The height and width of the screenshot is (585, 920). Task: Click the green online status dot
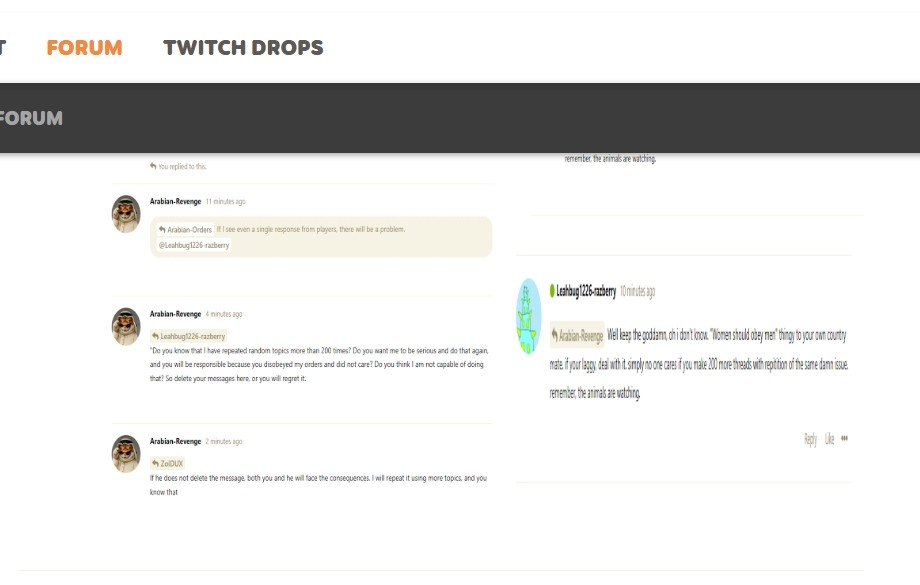click(552, 291)
